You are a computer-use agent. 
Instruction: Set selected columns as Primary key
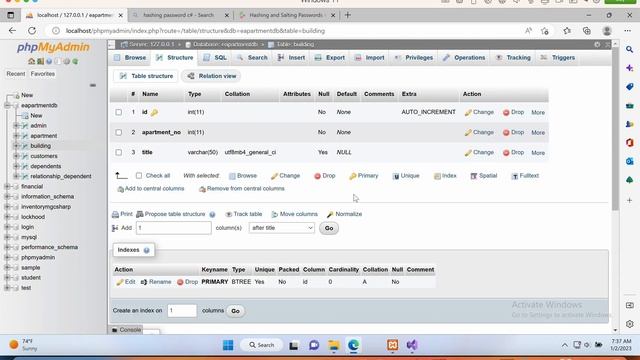click(364, 176)
